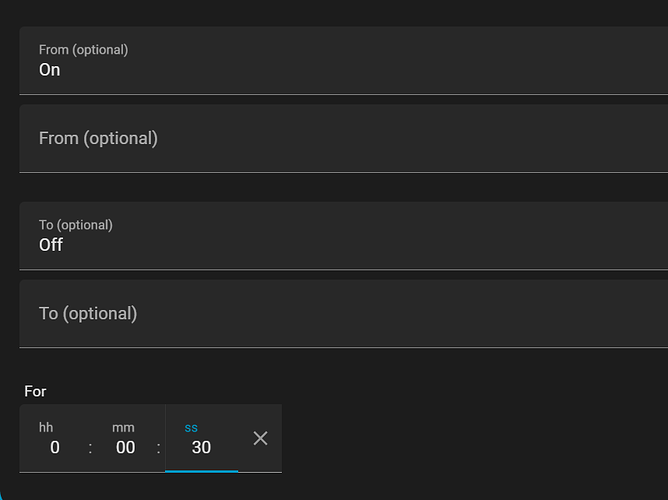
Task: Focus the hh hours input
Action: coord(54,439)
